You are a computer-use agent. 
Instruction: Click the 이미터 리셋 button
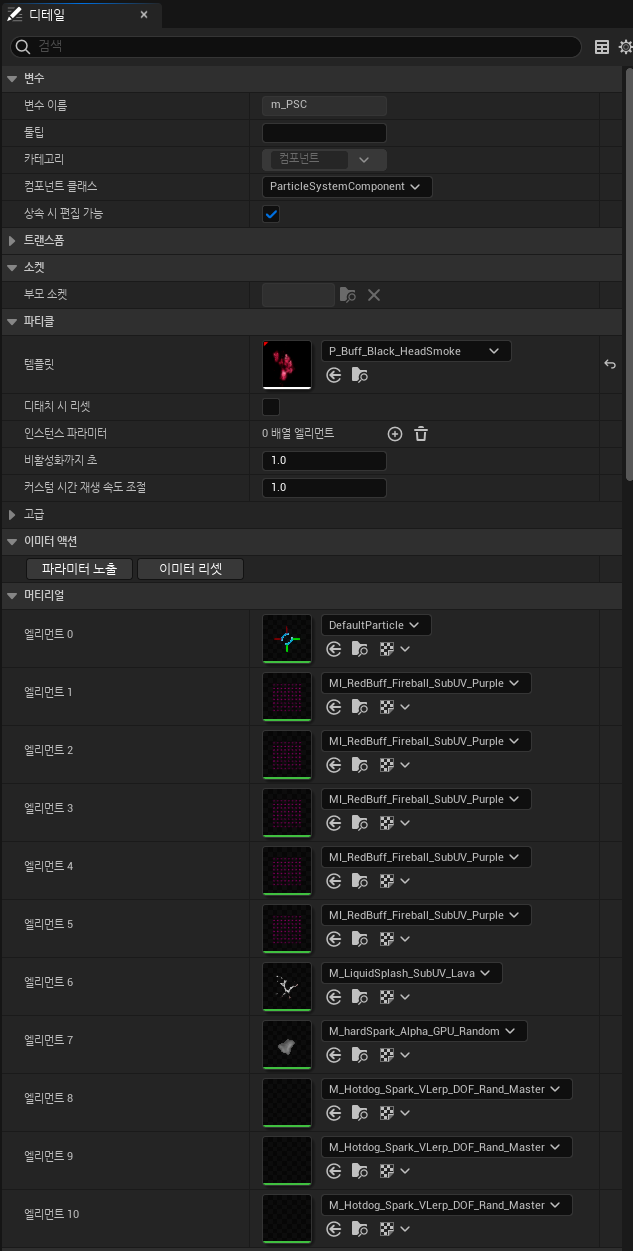click(190, 569)
